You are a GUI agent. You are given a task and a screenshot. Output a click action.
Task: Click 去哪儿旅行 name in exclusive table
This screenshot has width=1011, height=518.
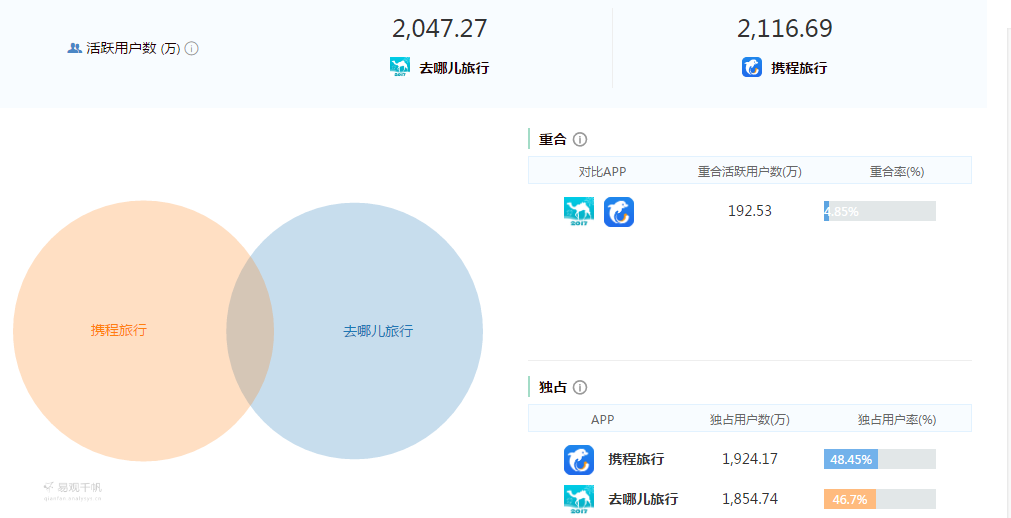point(643,499)
